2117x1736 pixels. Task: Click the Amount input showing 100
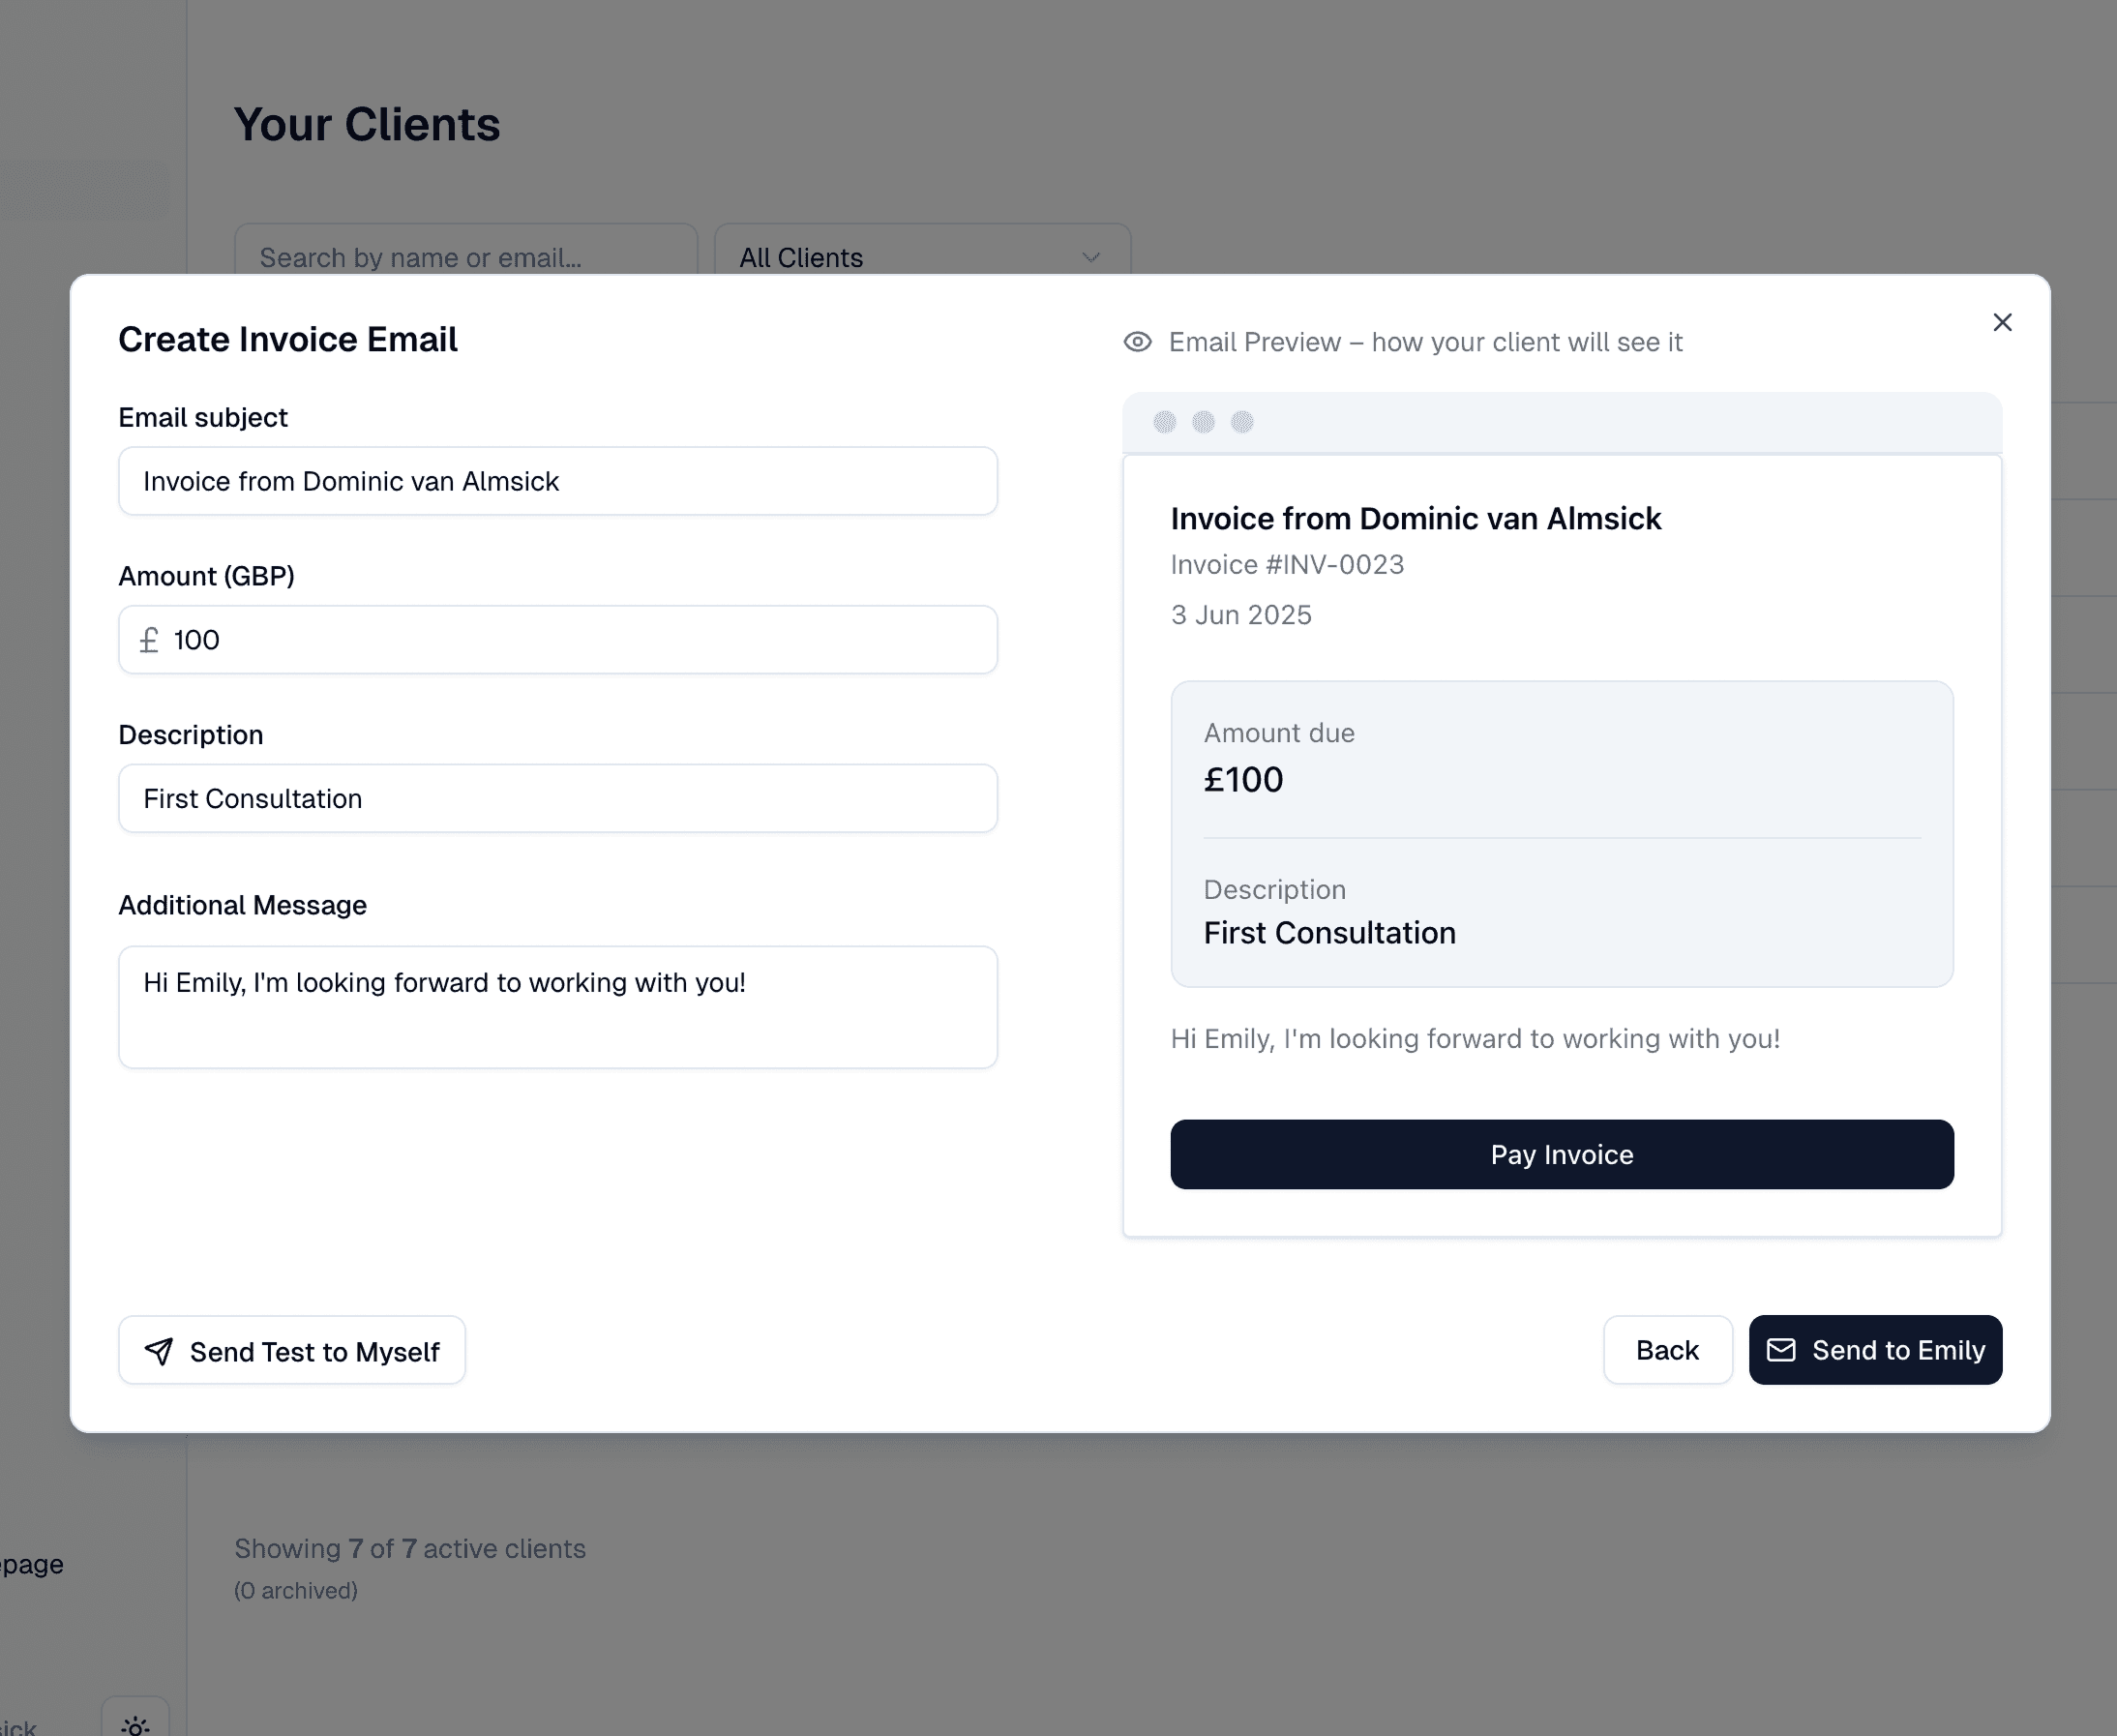point(557,639)
